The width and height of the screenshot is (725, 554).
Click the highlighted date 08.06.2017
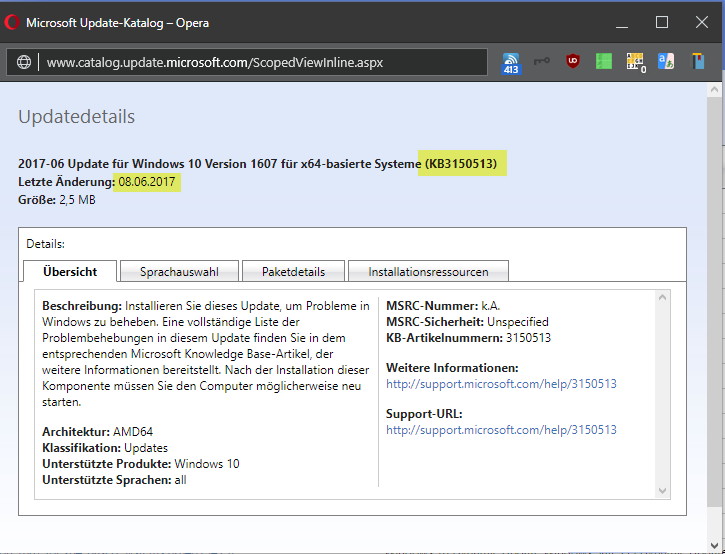[147, 182]
